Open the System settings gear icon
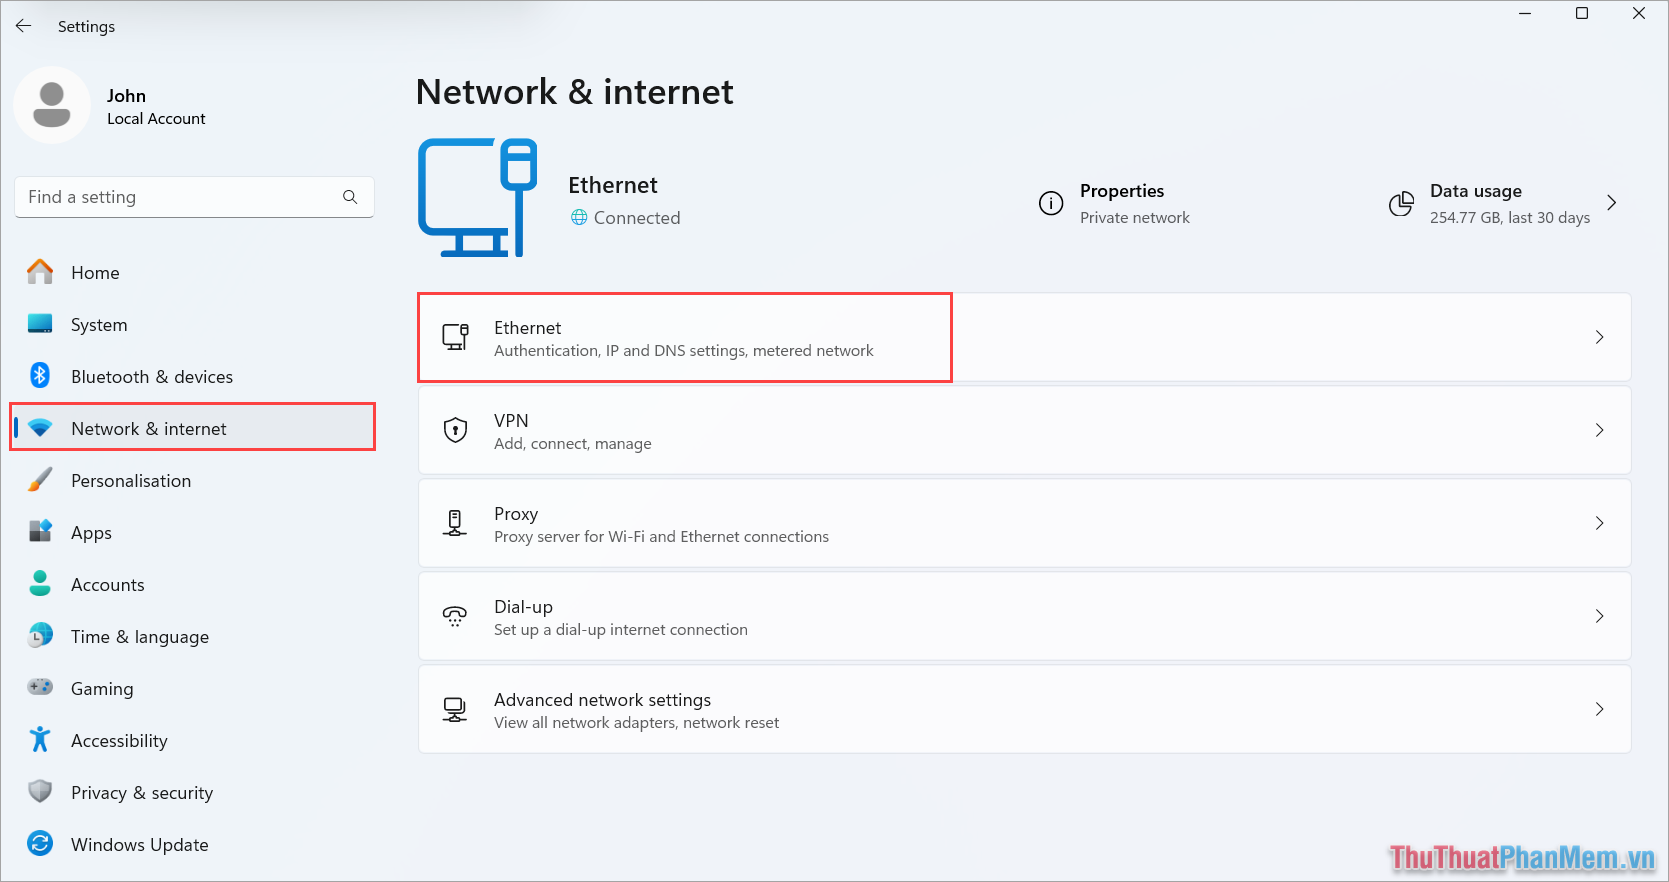Viewport: 1669px width, 882px height. pos(39,324)
